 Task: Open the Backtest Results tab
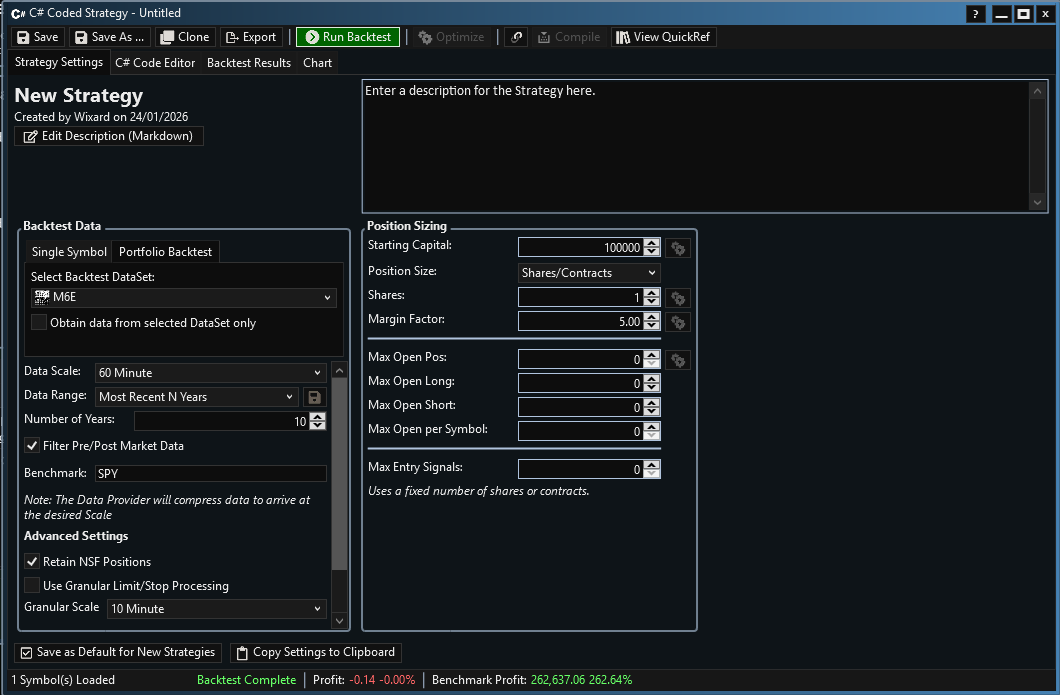[x=249, y=63]
